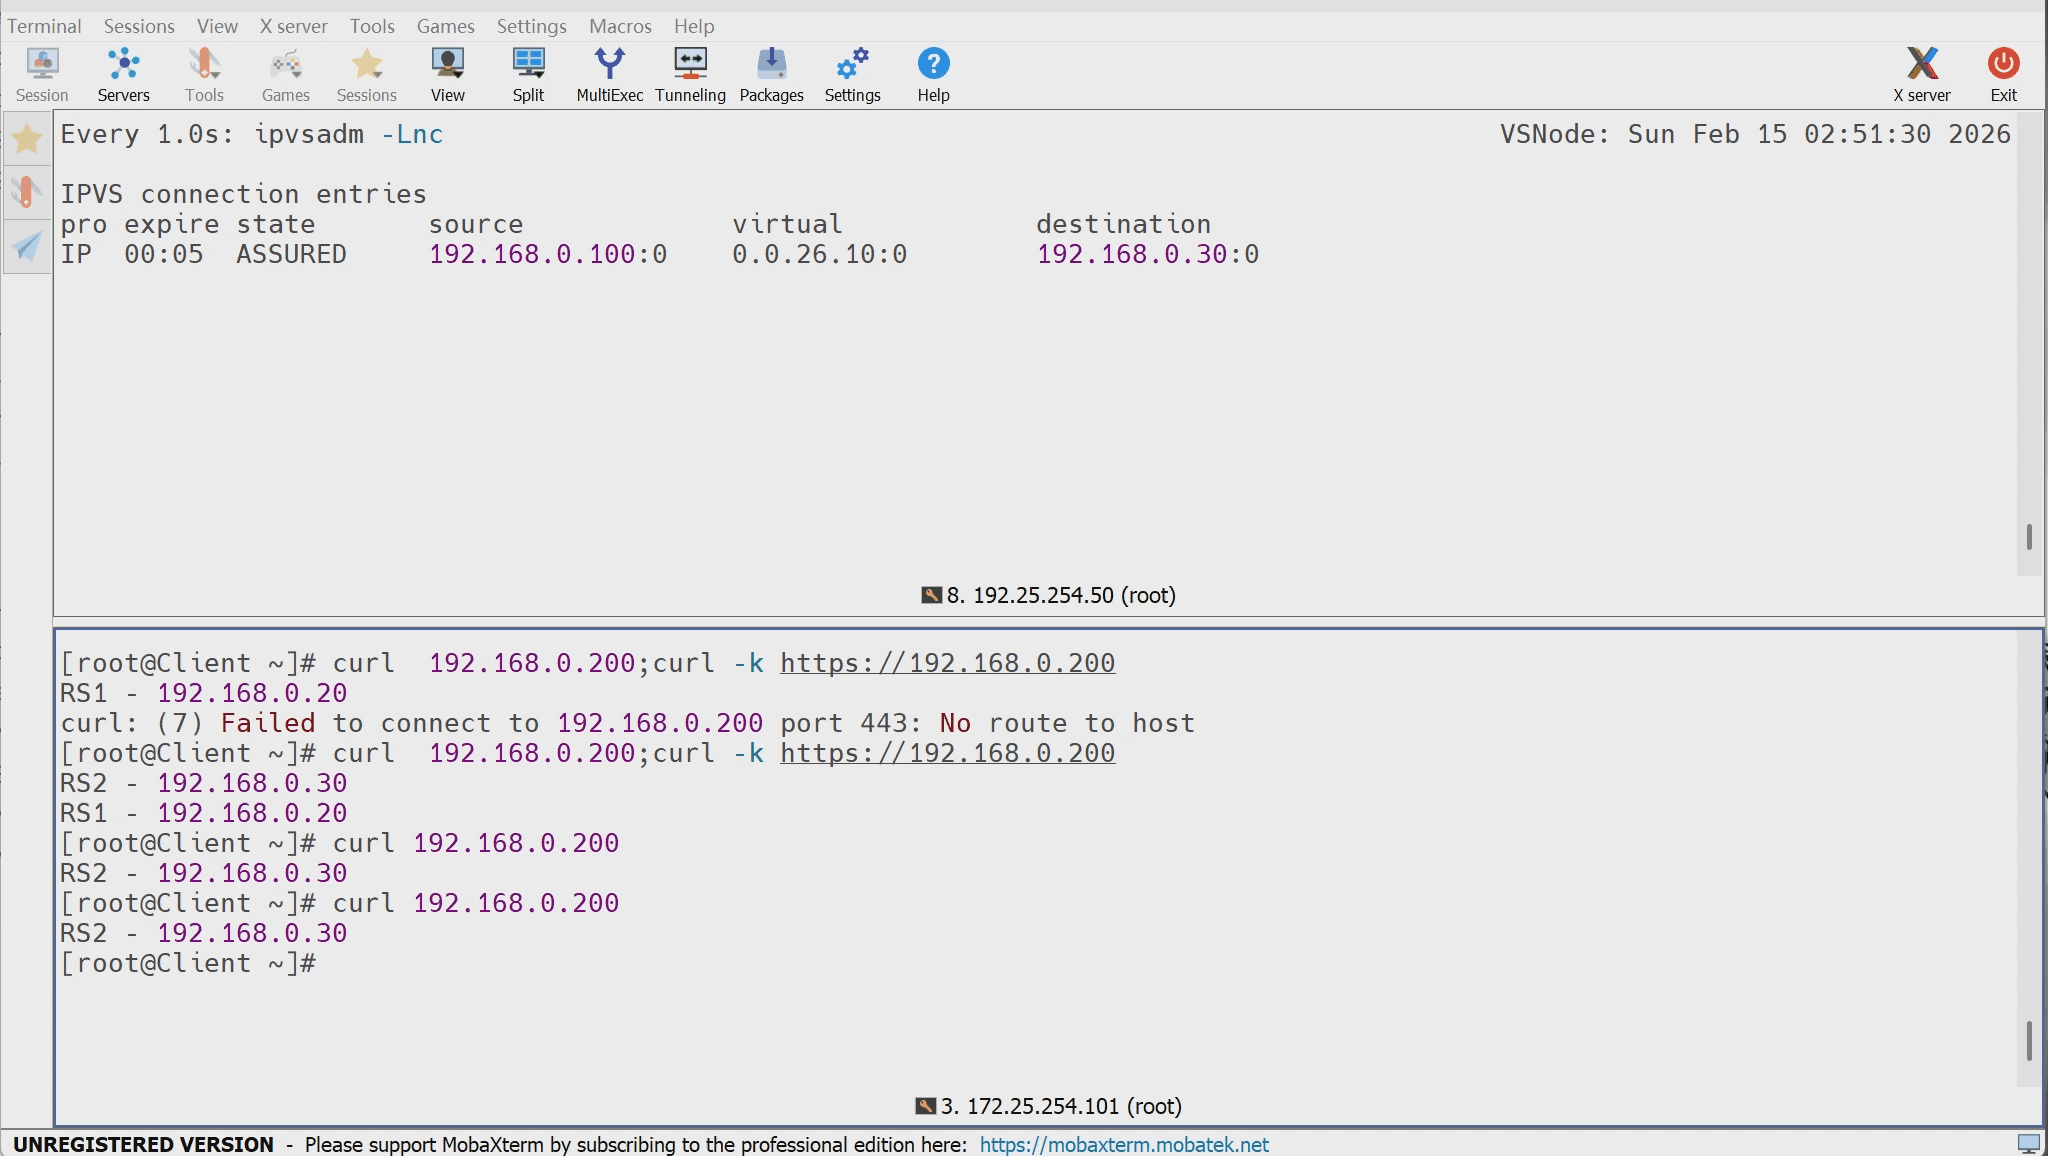Open the Terminal menu
Screen dimensions: 2048x1156
[x=44, y=26]
